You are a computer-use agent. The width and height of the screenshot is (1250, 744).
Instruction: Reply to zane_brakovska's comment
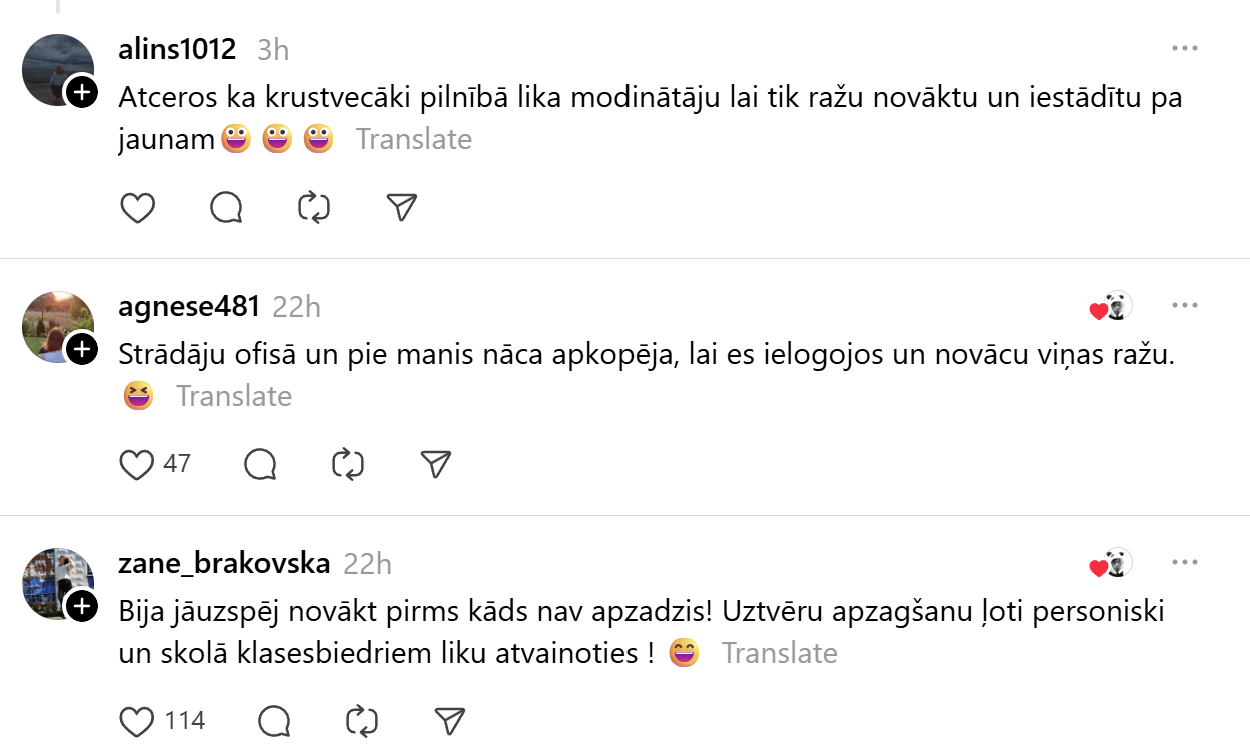[x=274, y=721]
